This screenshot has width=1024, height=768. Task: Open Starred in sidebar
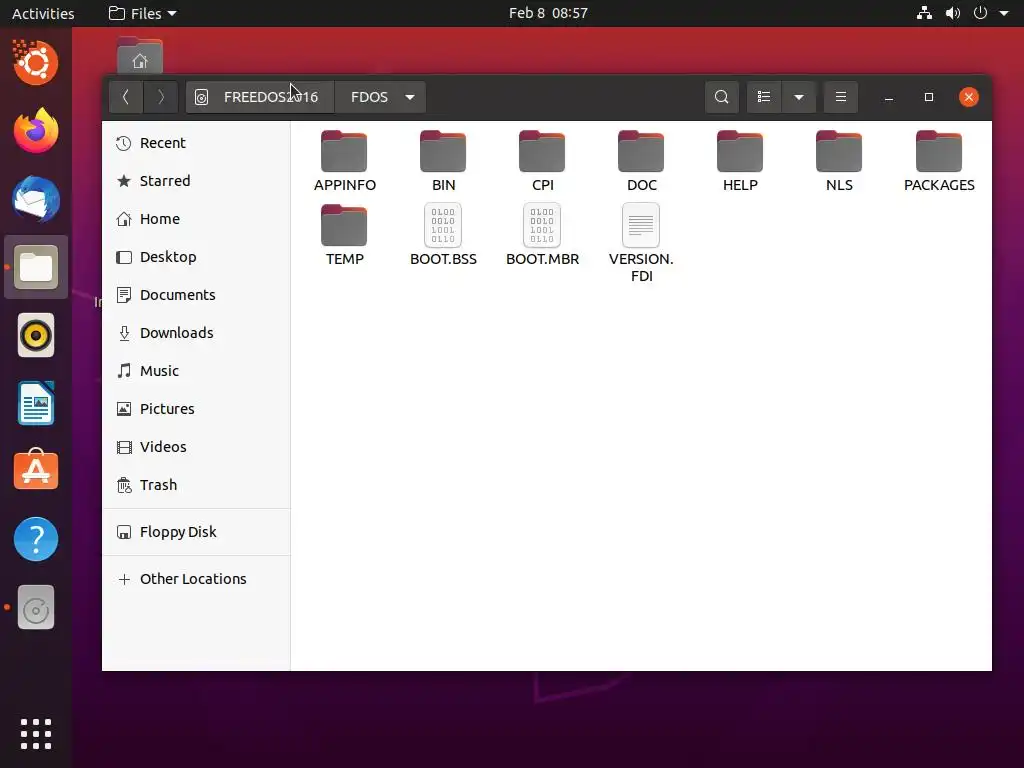[x=196, y=181]
